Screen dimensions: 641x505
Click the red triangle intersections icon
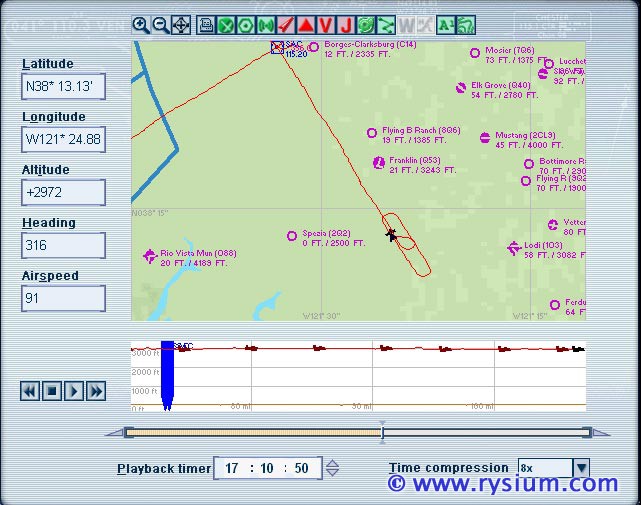[306, 25]
